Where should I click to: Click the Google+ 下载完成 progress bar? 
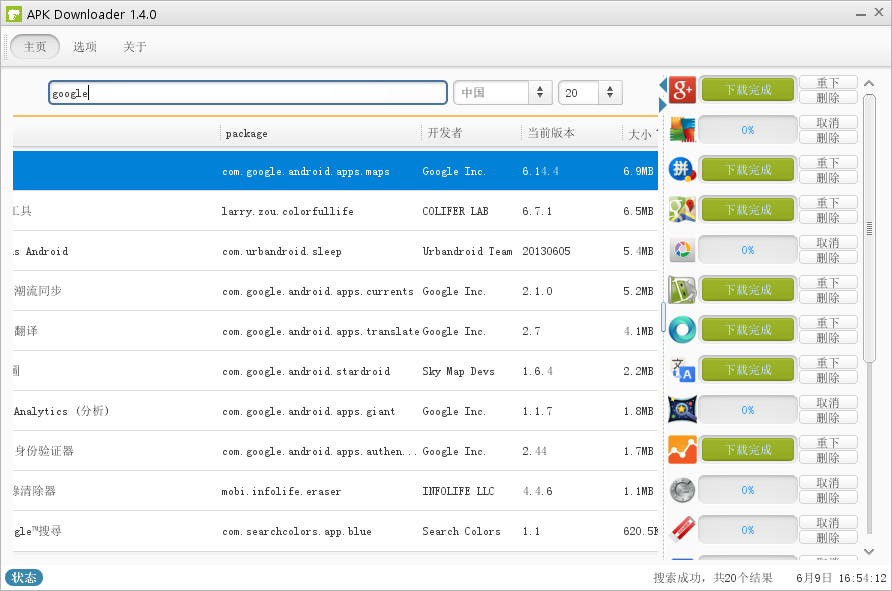(748, 90)
